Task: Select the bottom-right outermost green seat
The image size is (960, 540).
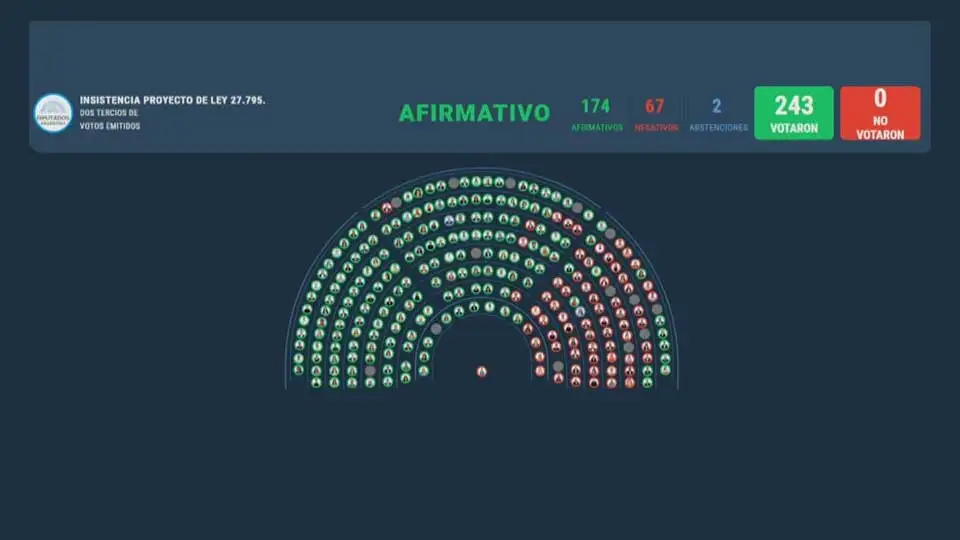Action: [x=665, y=370]
